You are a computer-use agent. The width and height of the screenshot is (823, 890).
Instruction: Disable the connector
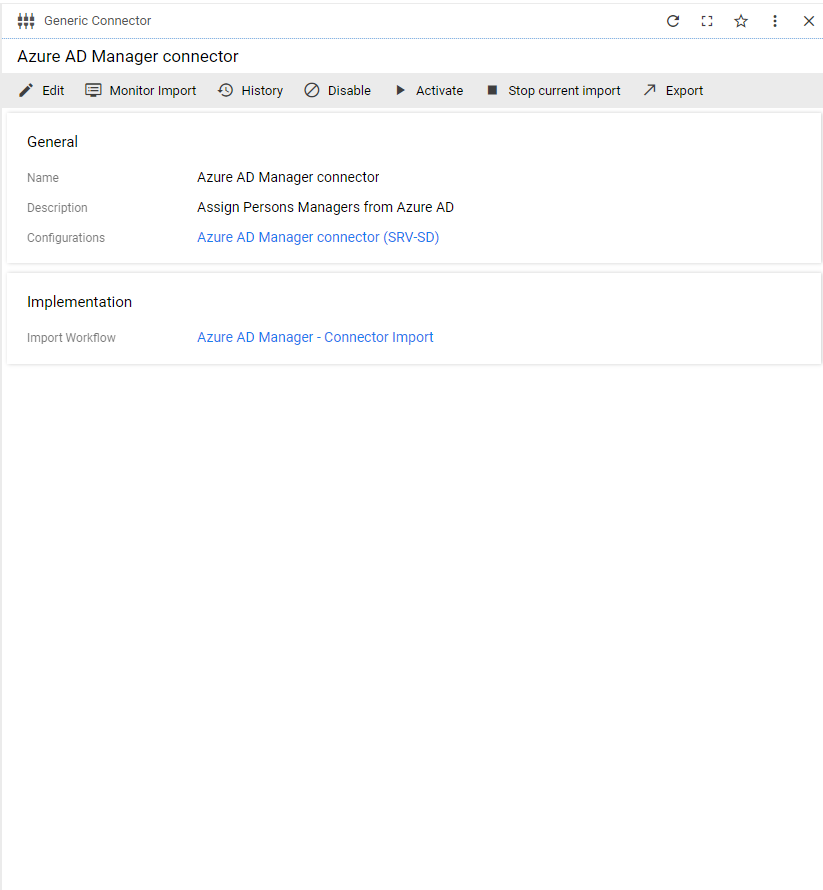tap(338, 91)
